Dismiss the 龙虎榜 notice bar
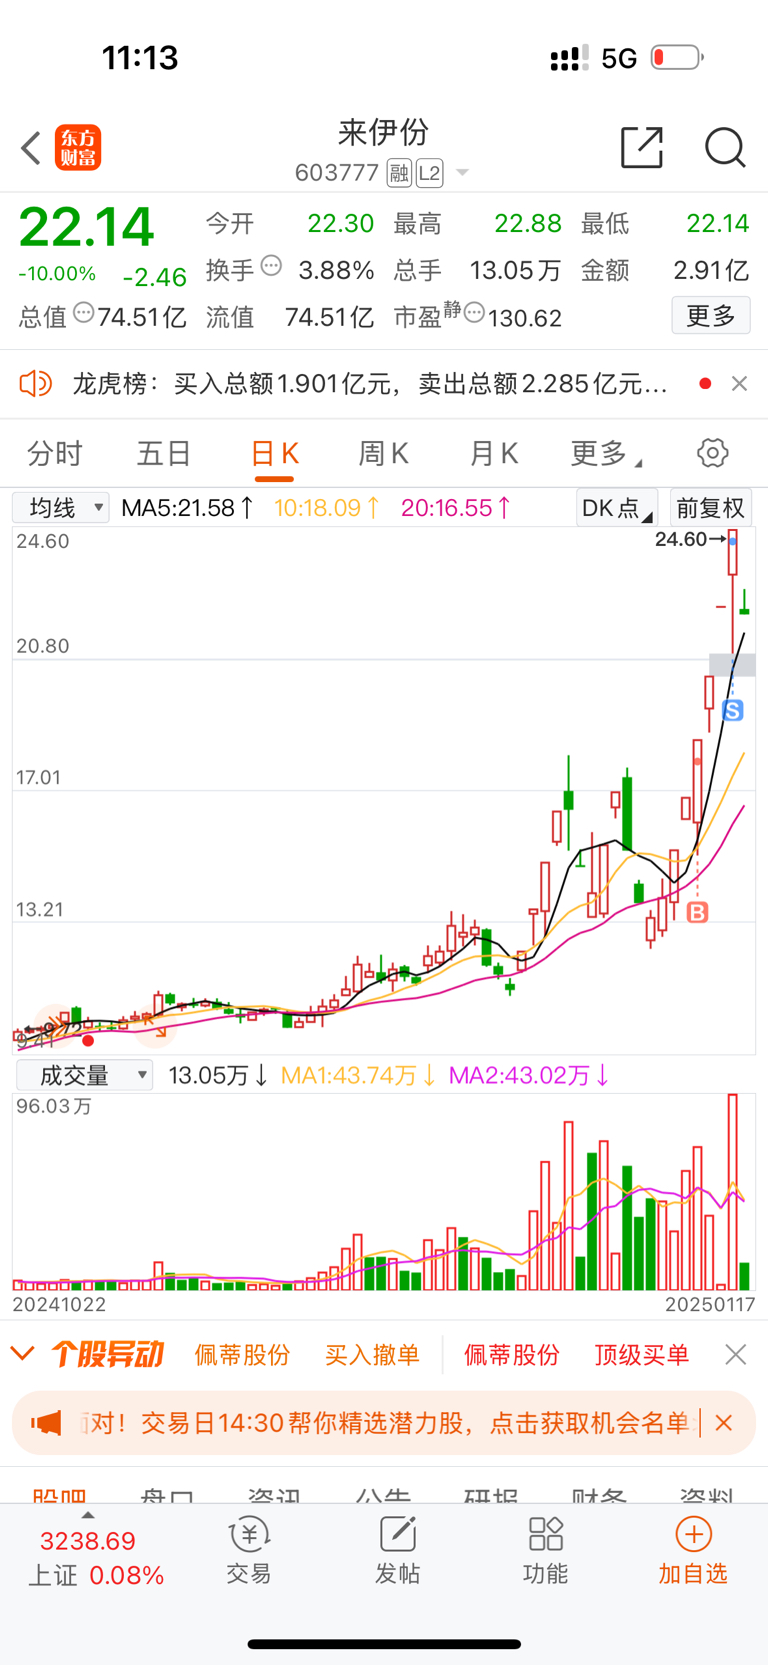Viewport: 769px width, 1665px height. click(739, 384)
